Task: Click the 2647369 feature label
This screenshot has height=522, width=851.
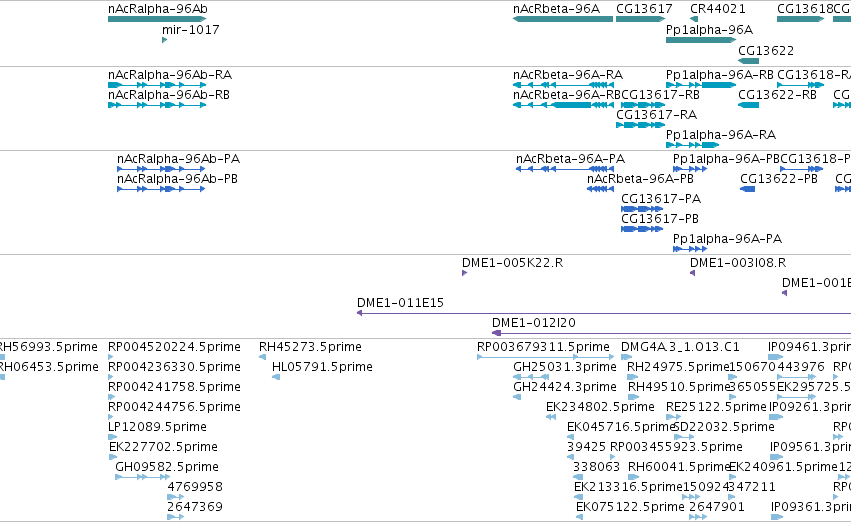Action: tap(195, 507)
